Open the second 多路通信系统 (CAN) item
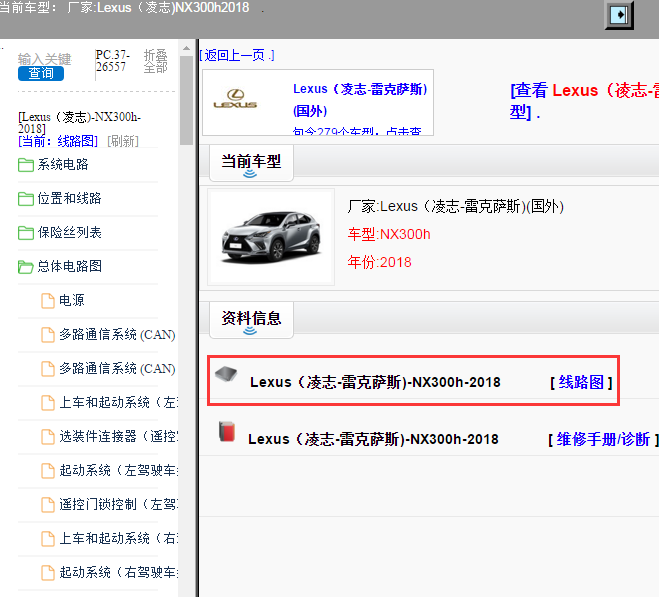This screenshot has width=659, height=597. tap(117, 369)
